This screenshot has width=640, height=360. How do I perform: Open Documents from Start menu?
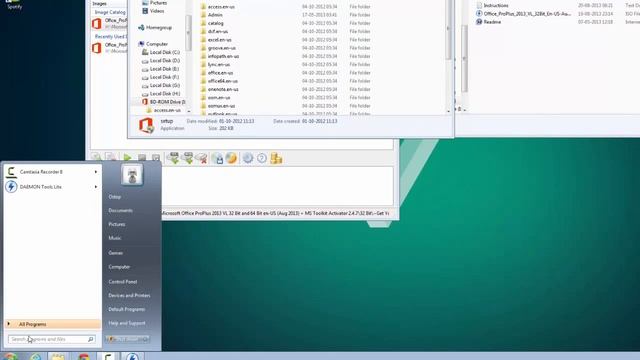tap(120, 211)
